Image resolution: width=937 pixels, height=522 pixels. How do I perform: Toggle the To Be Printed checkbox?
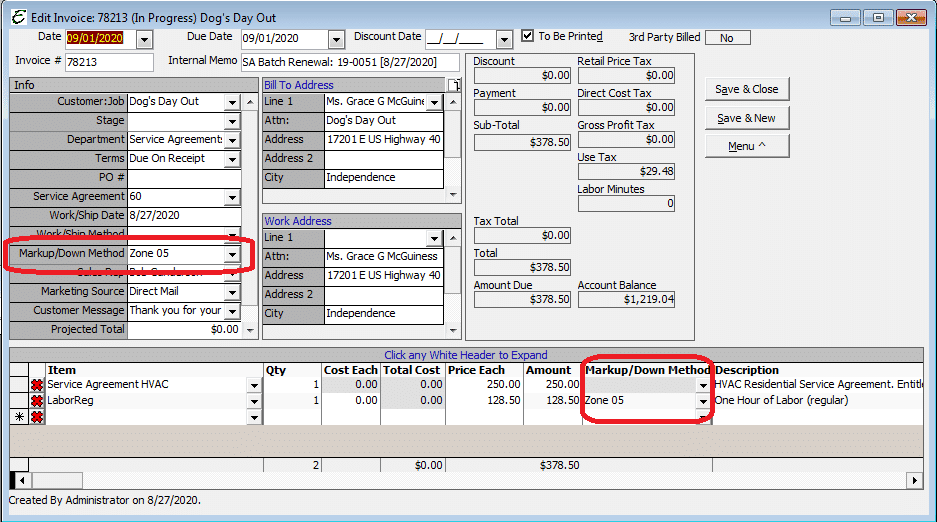(x=527, y=36)
